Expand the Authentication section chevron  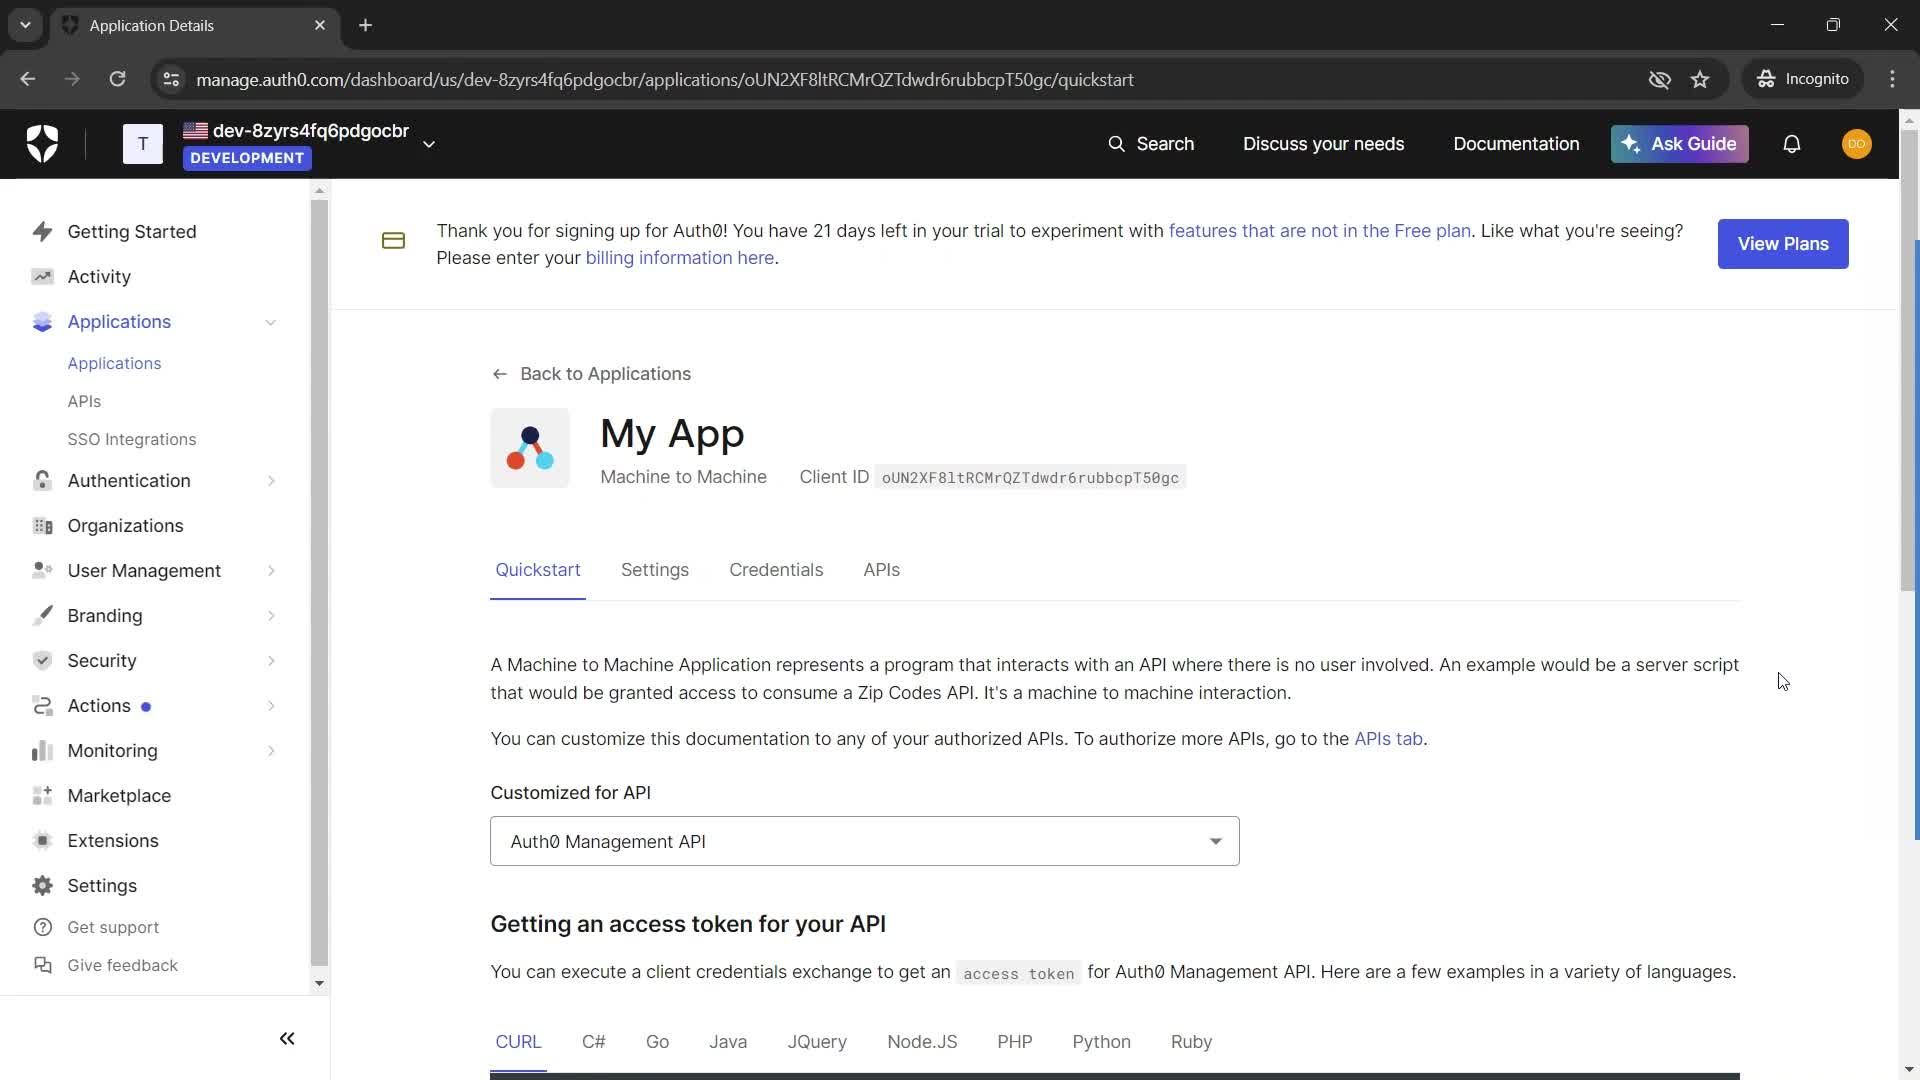271,481
